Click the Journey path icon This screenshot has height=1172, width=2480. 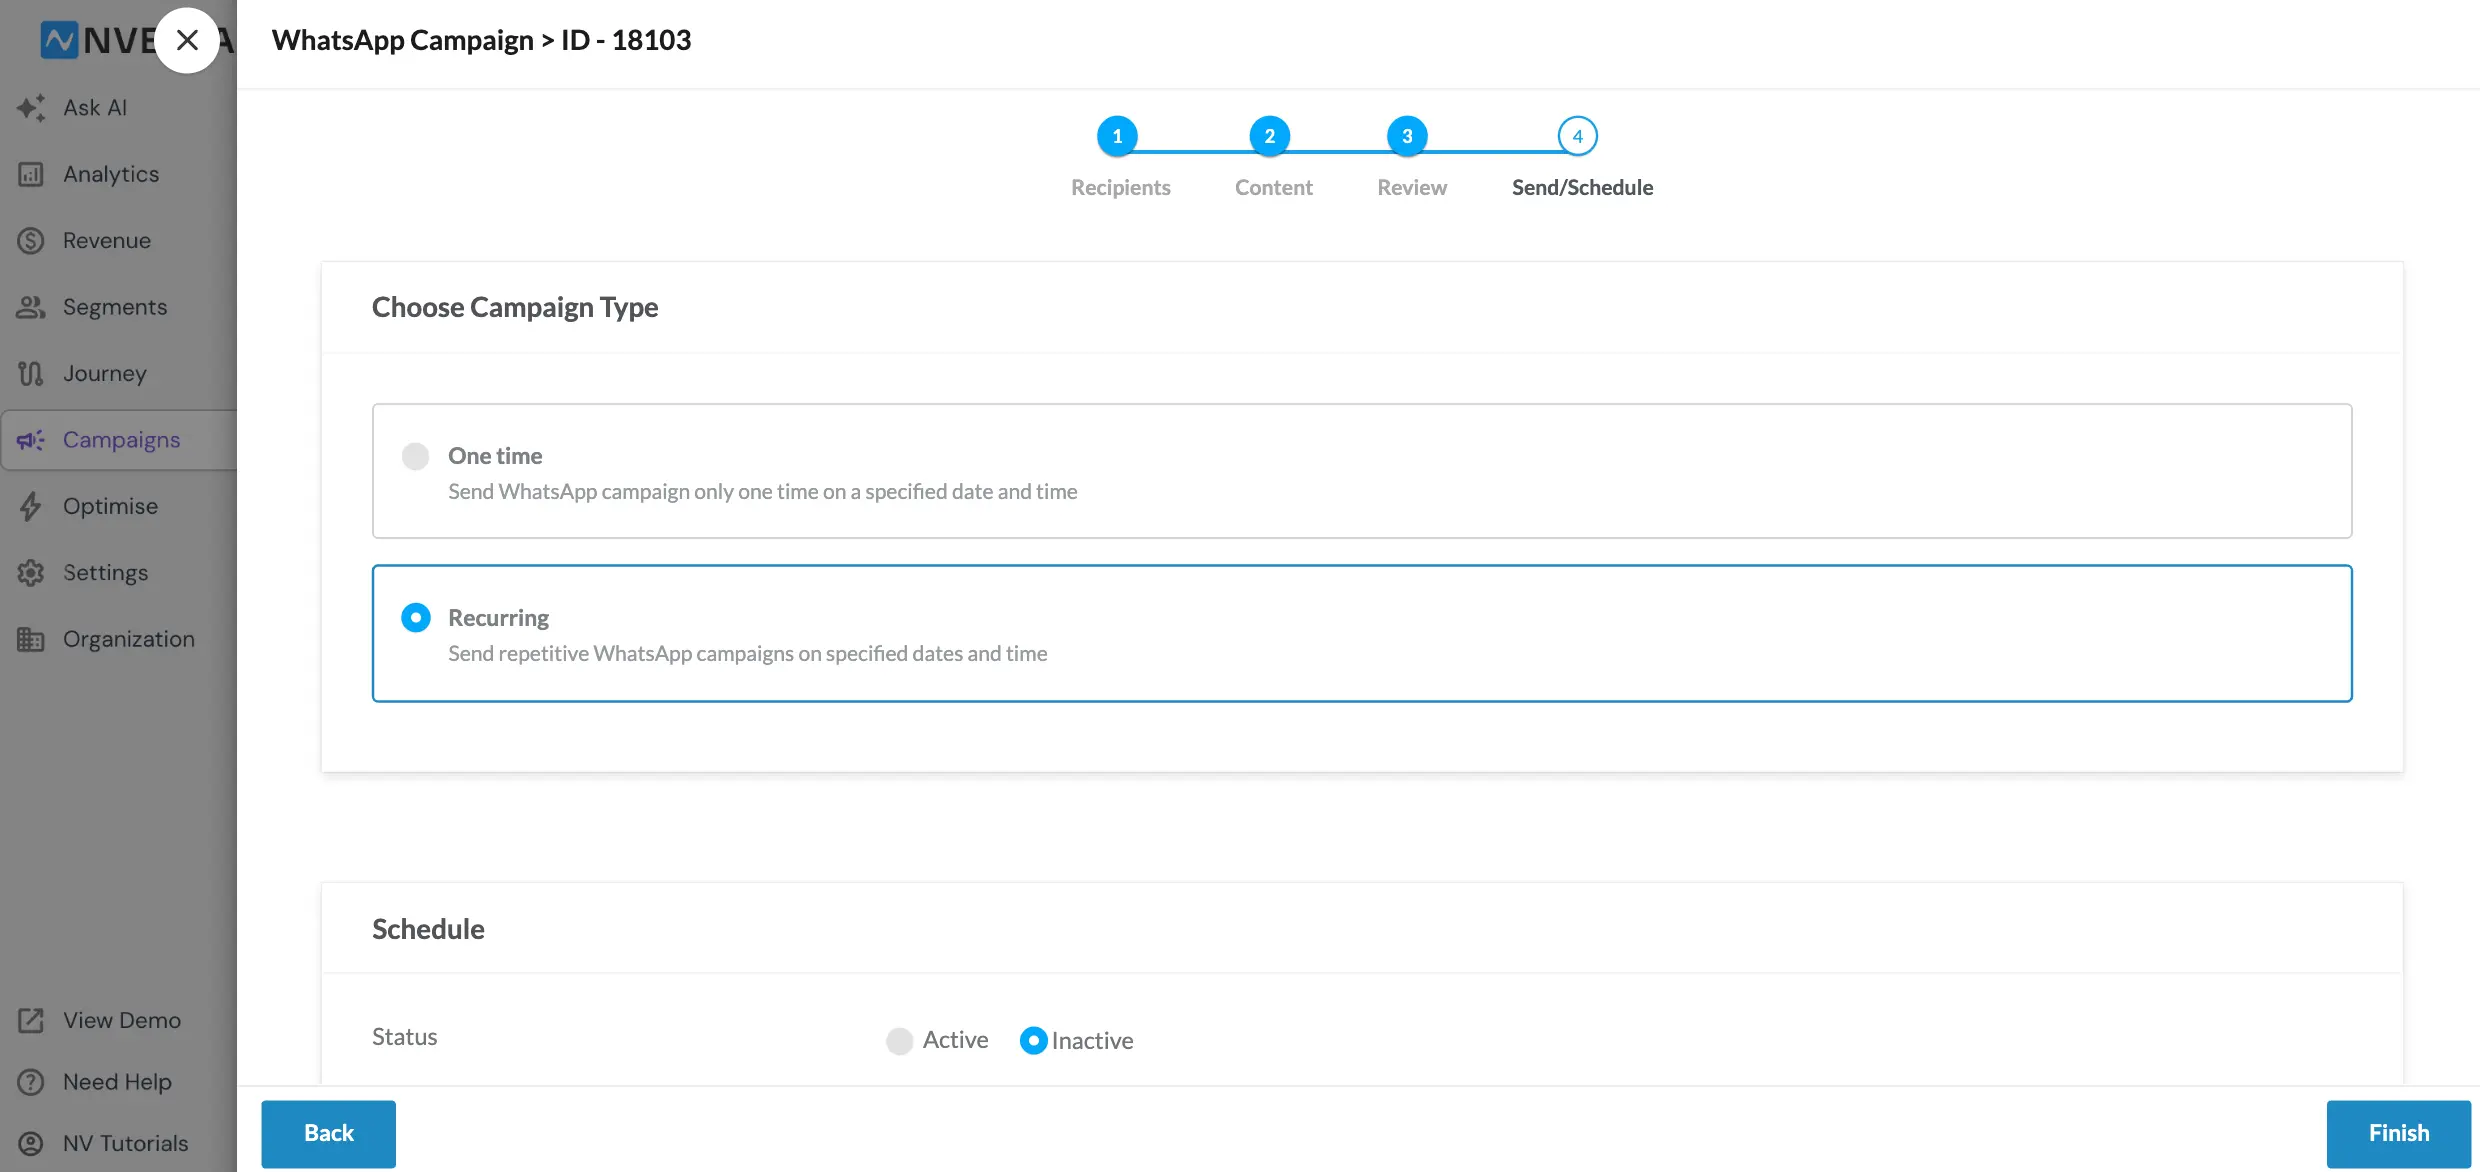31,373
